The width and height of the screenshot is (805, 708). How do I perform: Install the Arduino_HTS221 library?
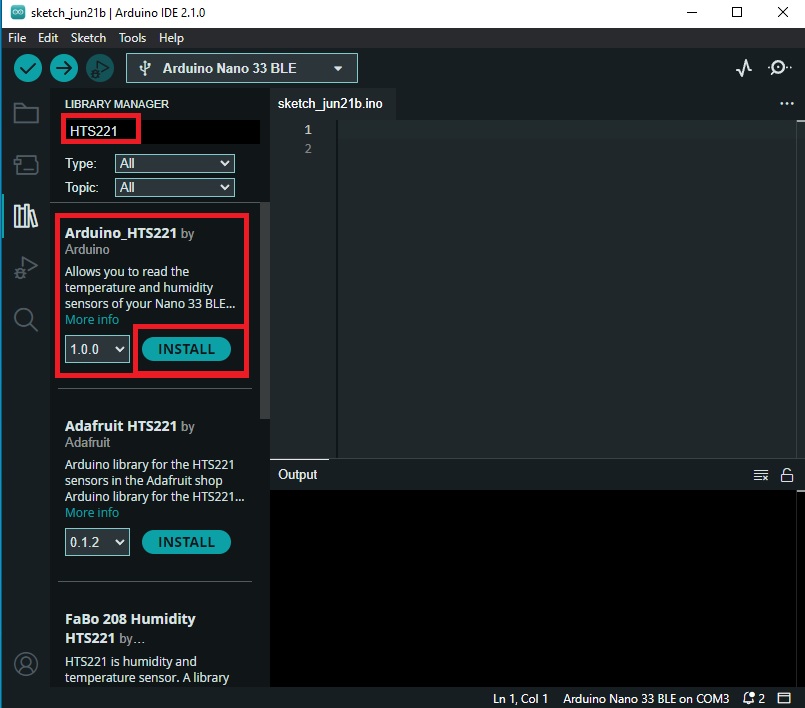(186, 349)
